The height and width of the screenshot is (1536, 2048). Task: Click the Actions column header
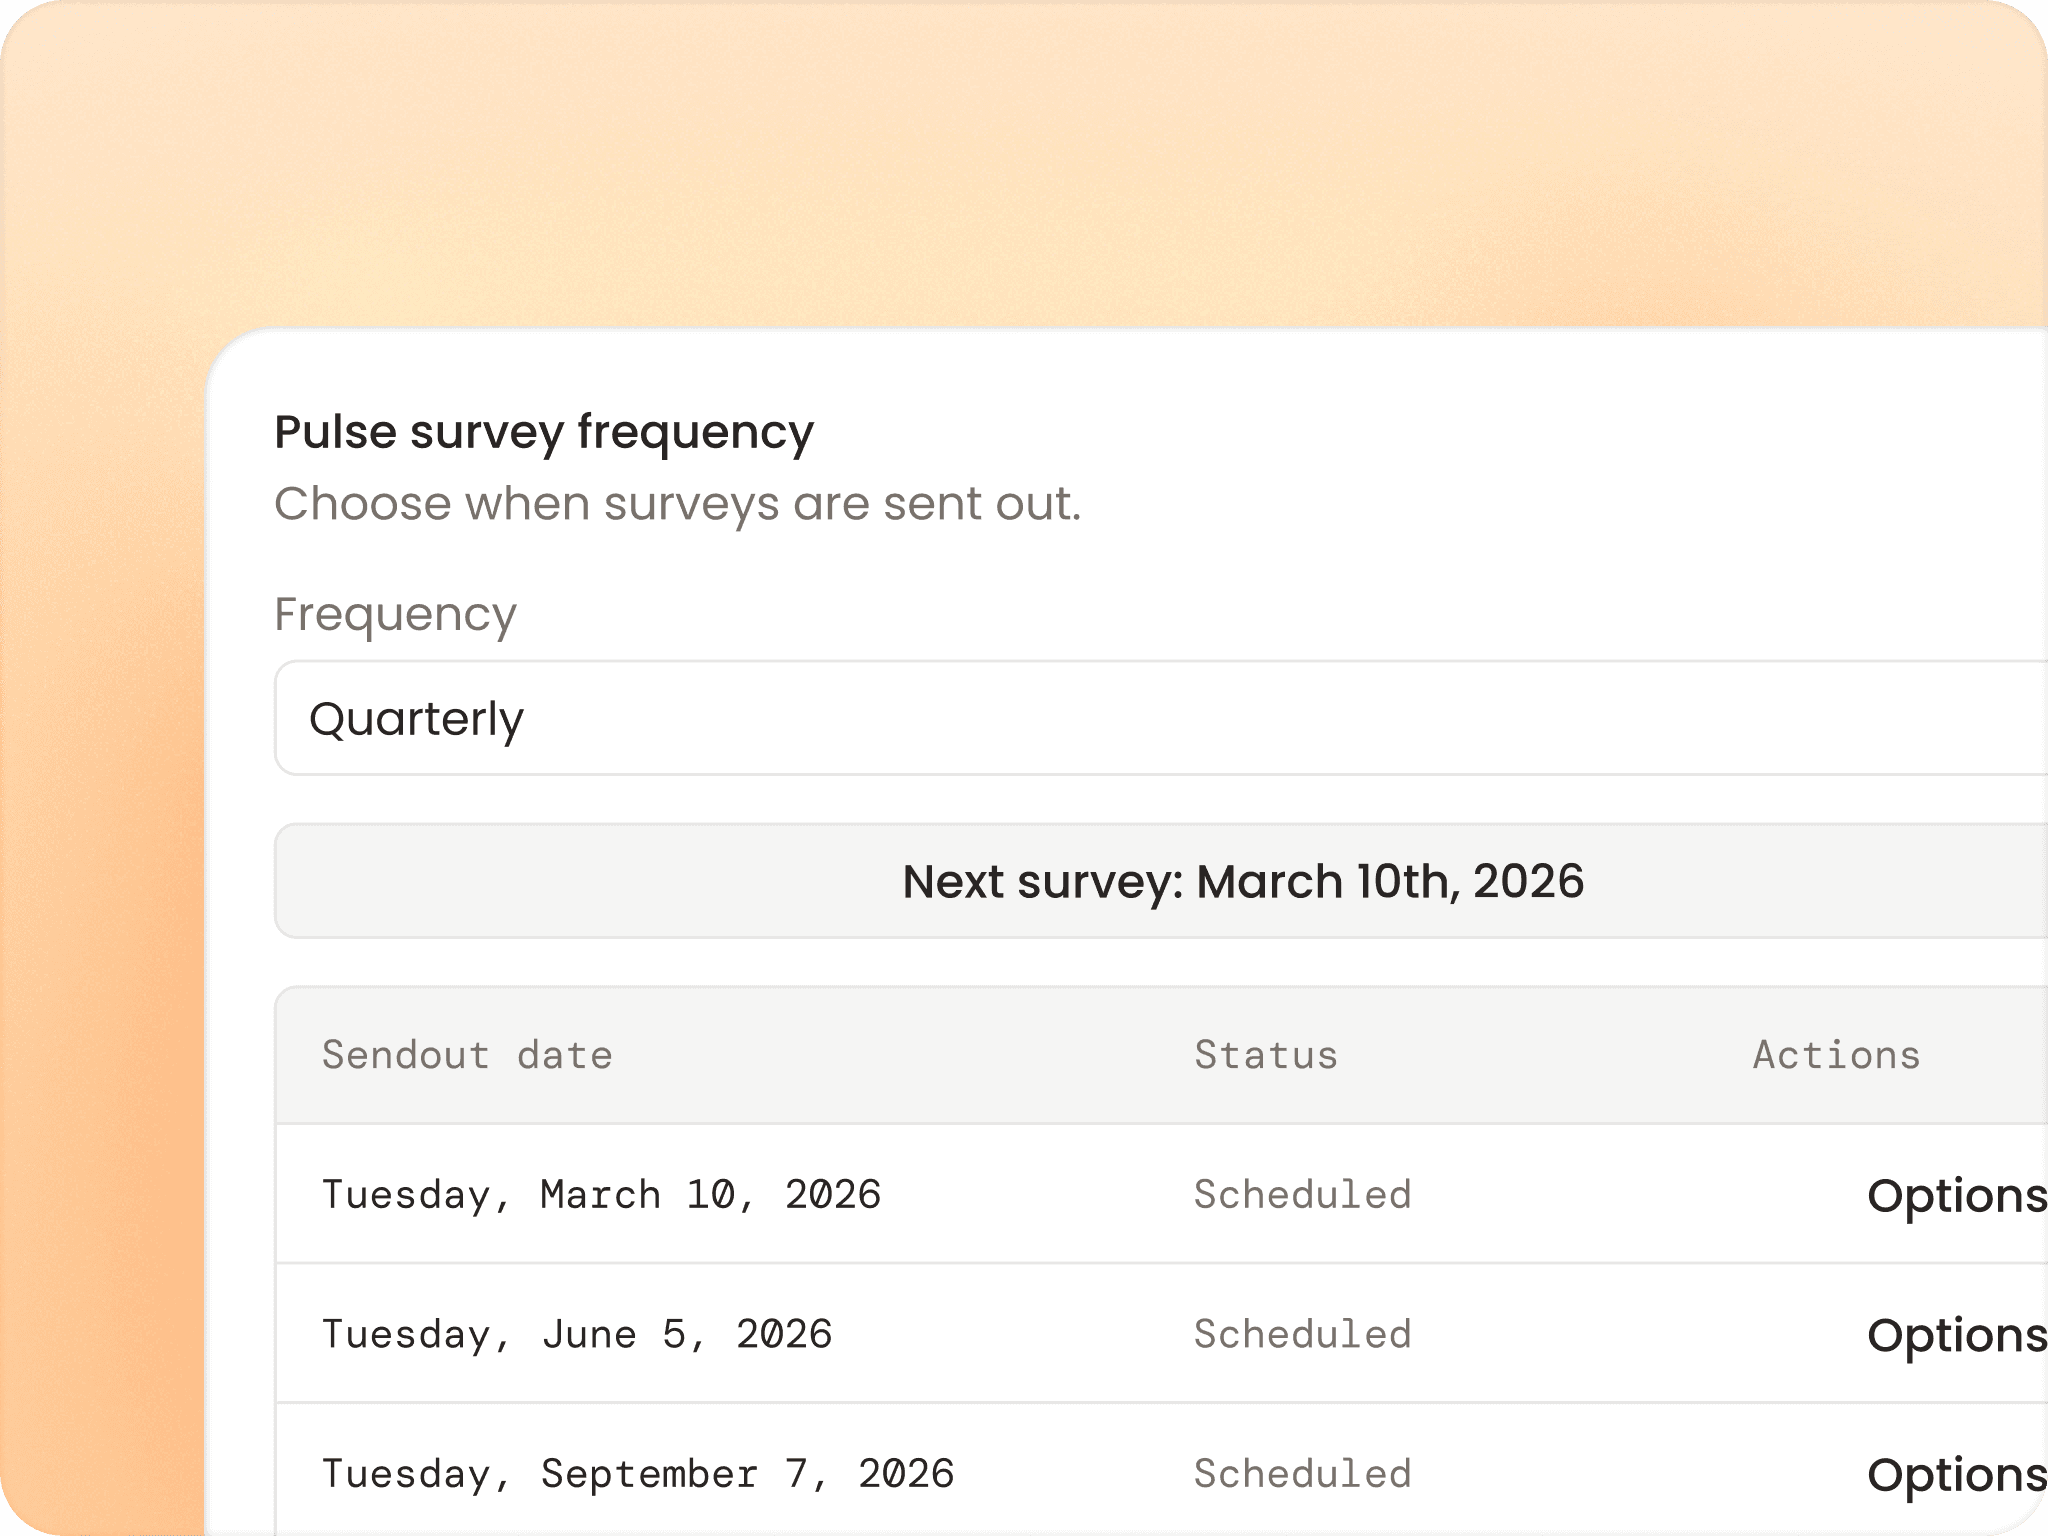click(x=1836, y=1055)
